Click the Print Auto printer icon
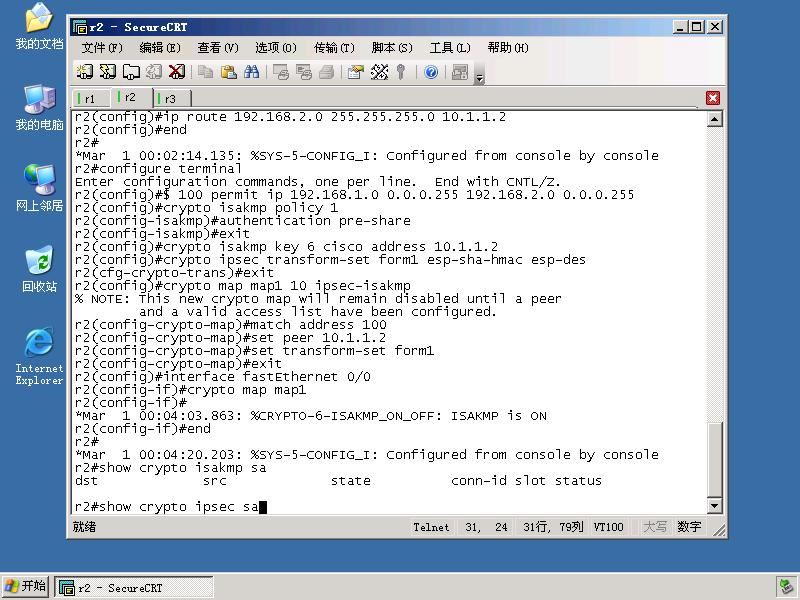The height and width of the screenshot is (600, 800). [x=327, y=72]
